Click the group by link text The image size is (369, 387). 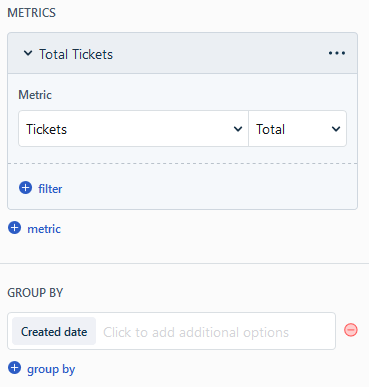[51, 369]
